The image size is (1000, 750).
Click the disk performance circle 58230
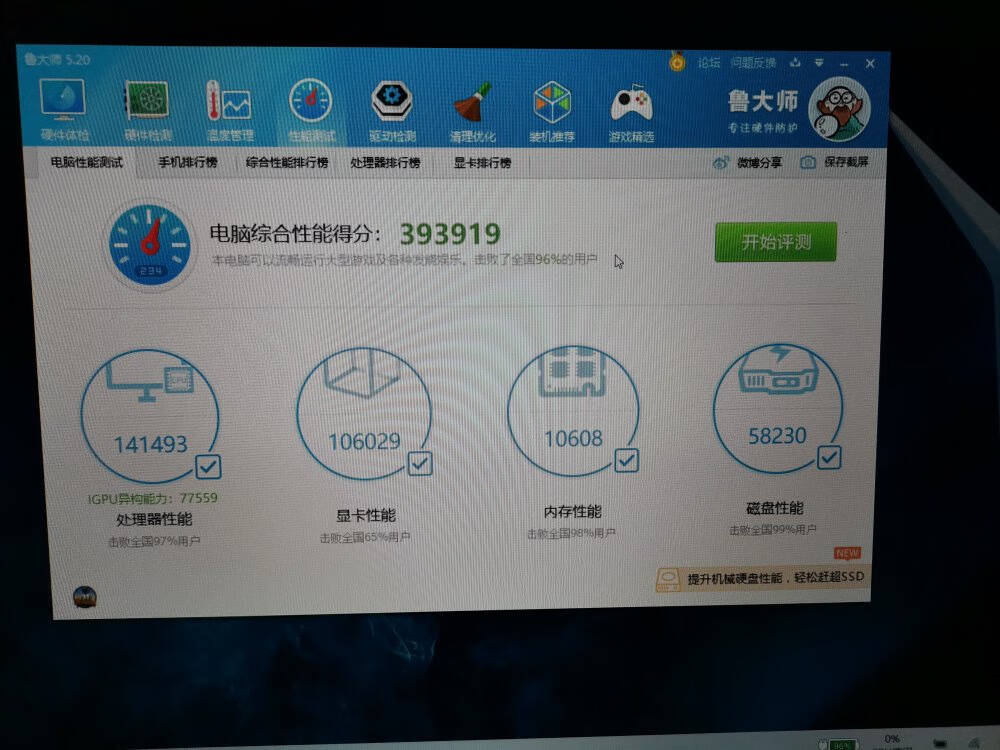coord(777,408)
